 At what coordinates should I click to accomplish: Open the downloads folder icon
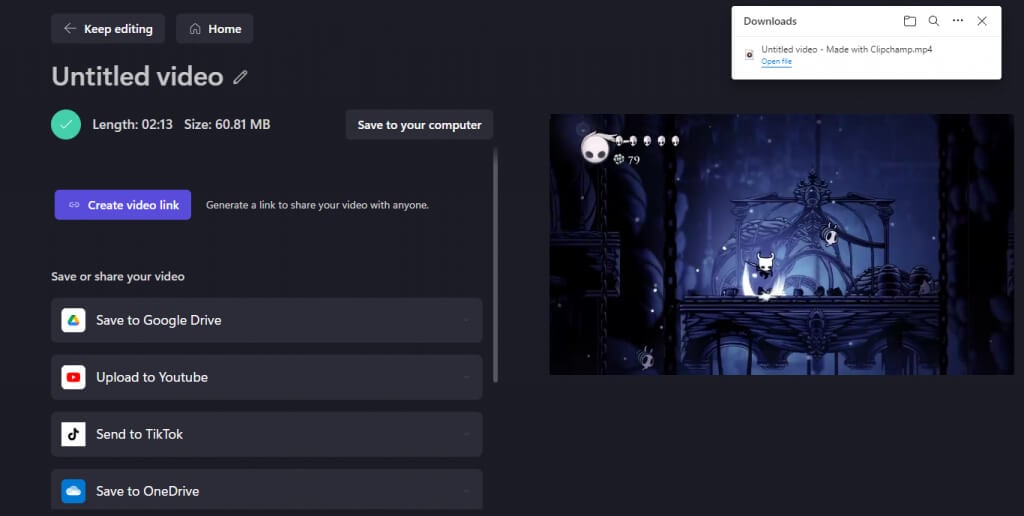click(909, 21)
